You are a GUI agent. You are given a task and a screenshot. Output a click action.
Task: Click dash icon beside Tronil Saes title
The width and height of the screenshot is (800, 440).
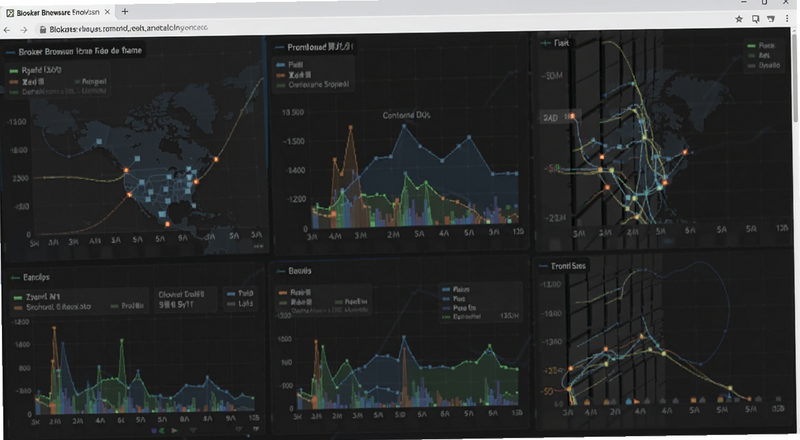543,266
